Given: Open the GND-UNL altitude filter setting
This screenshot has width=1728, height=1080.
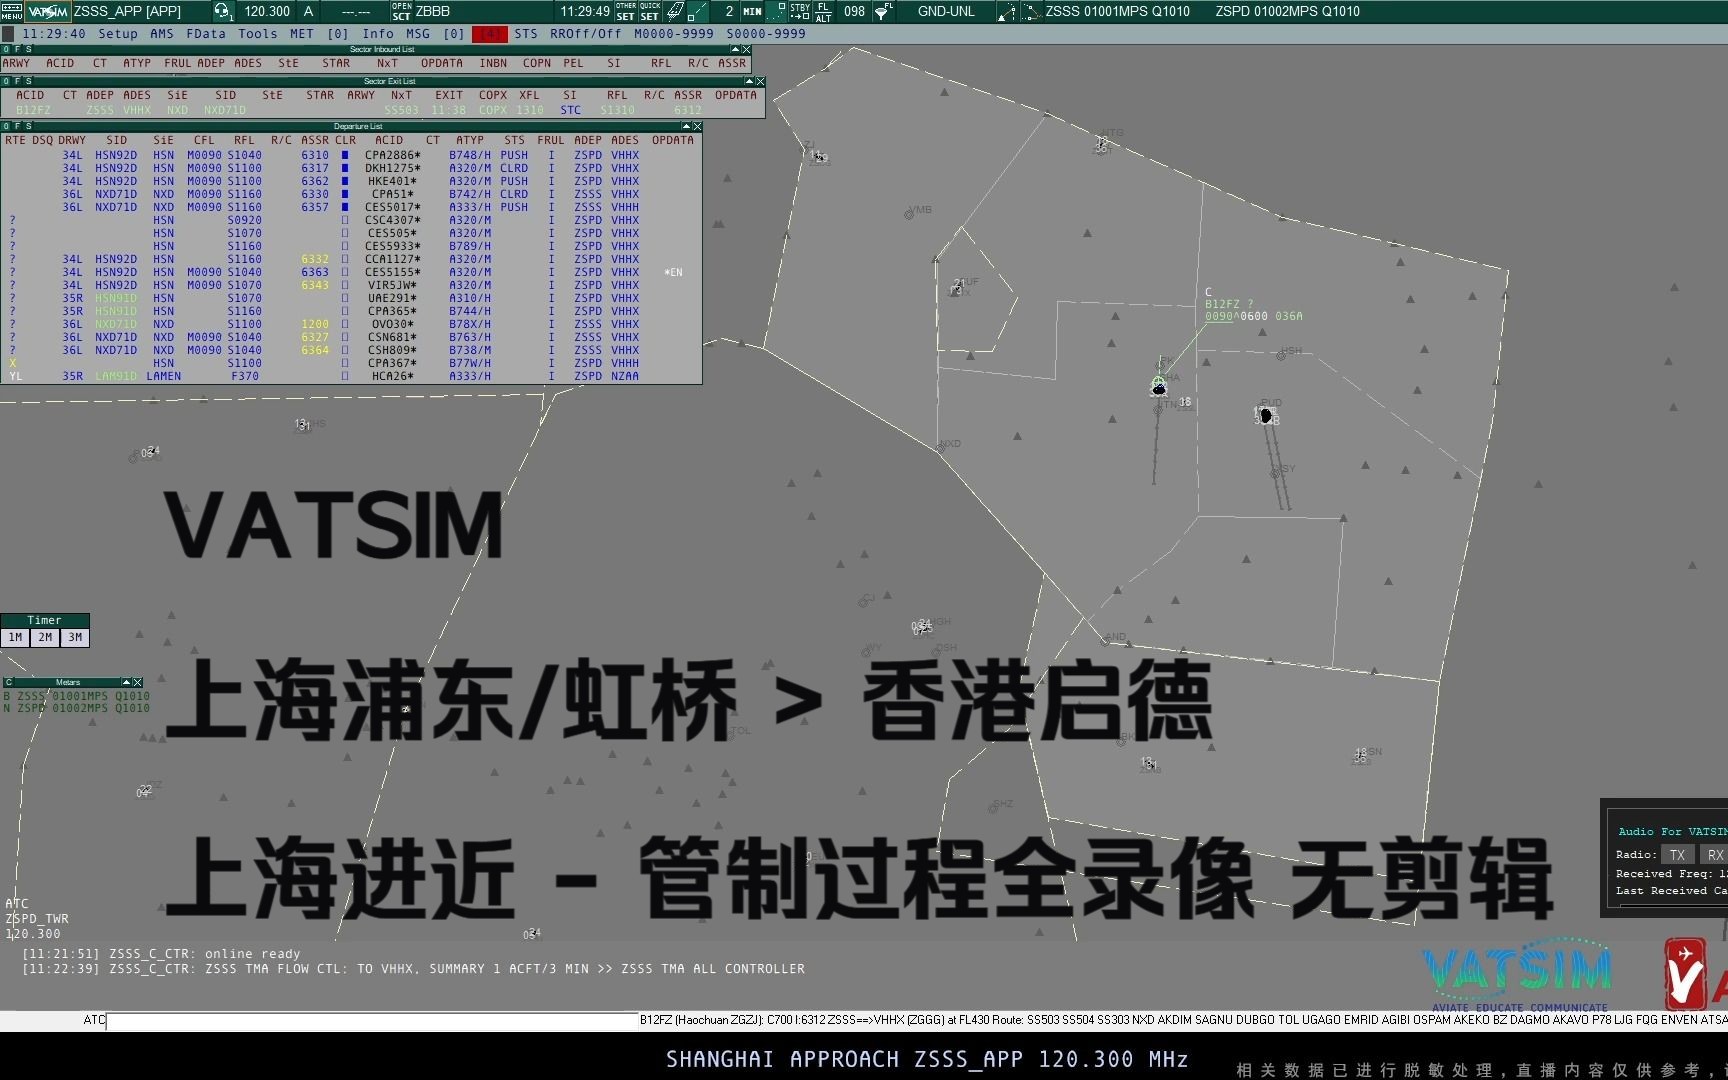Looking at the screenshot, I should 946,12.
